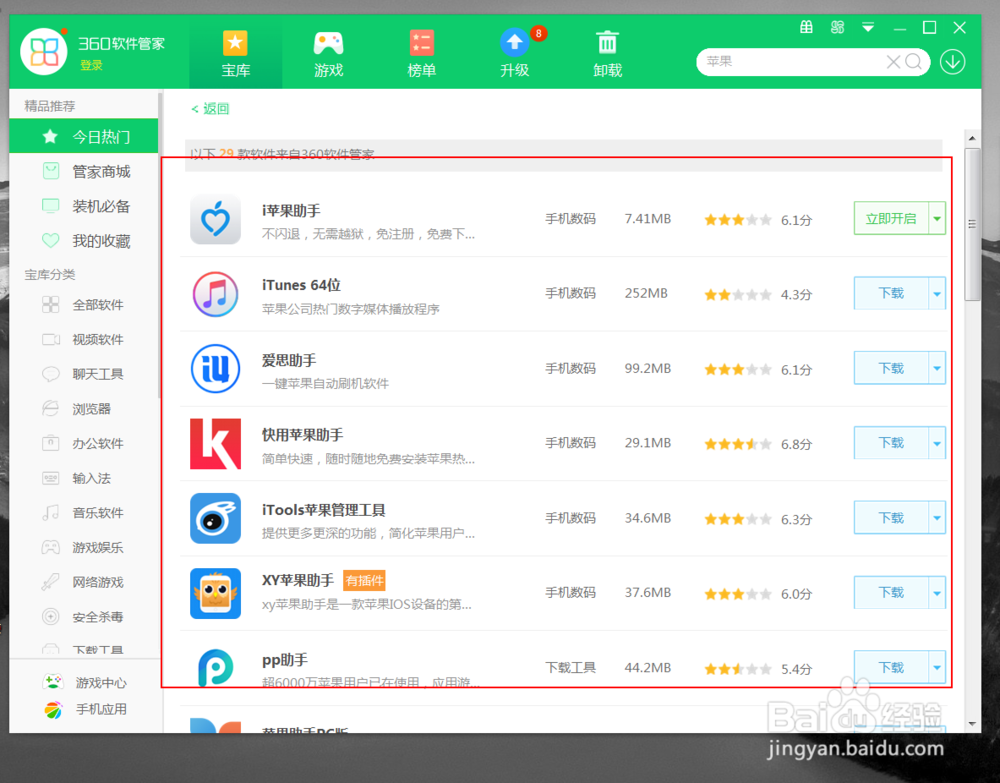Clear the search box with the X icon
Viewport: 1000px width, 783px height.
click(893, 62)
